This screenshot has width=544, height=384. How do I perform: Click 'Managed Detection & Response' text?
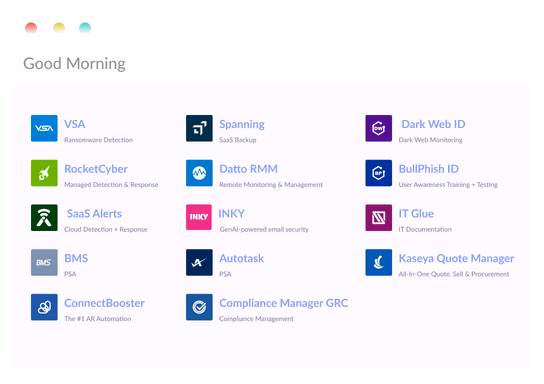tap(111, 185)
